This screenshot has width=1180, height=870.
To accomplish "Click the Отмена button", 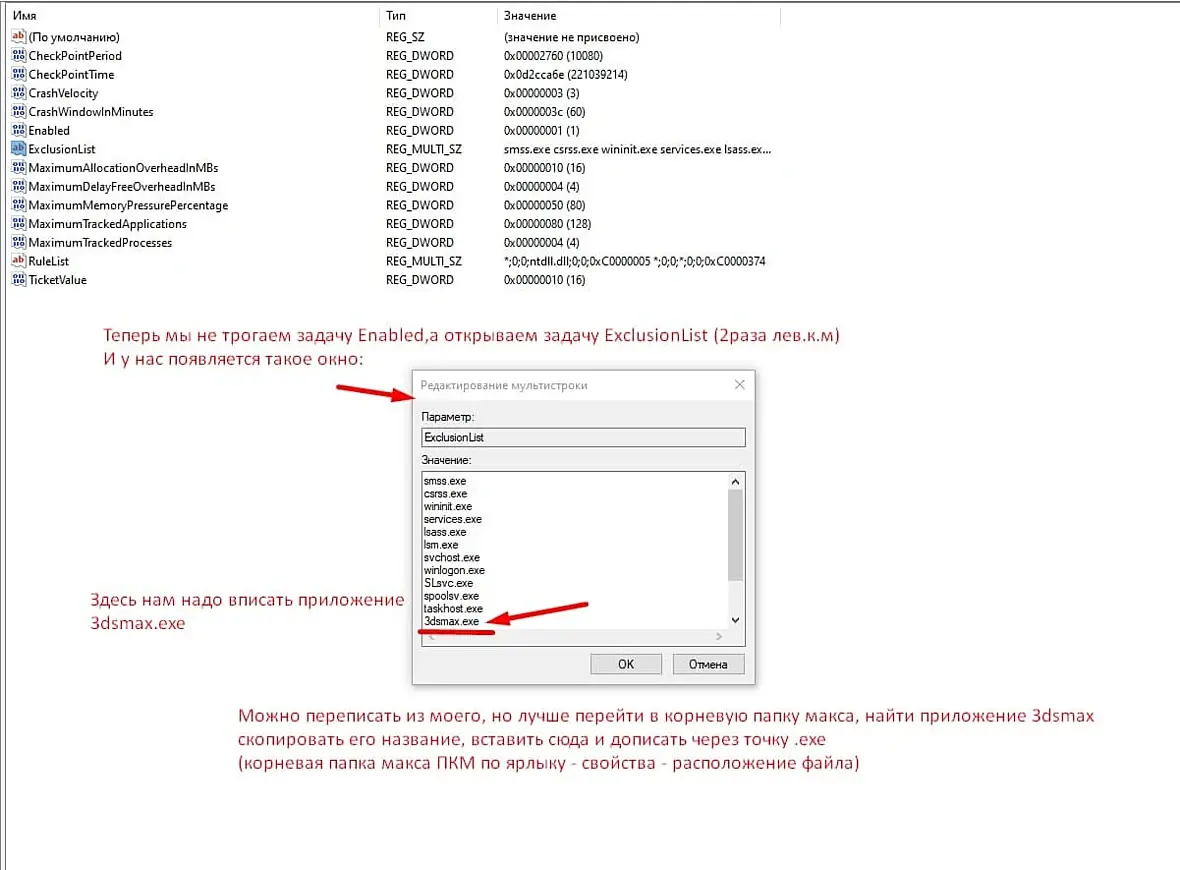I will [x=708, y=664].
